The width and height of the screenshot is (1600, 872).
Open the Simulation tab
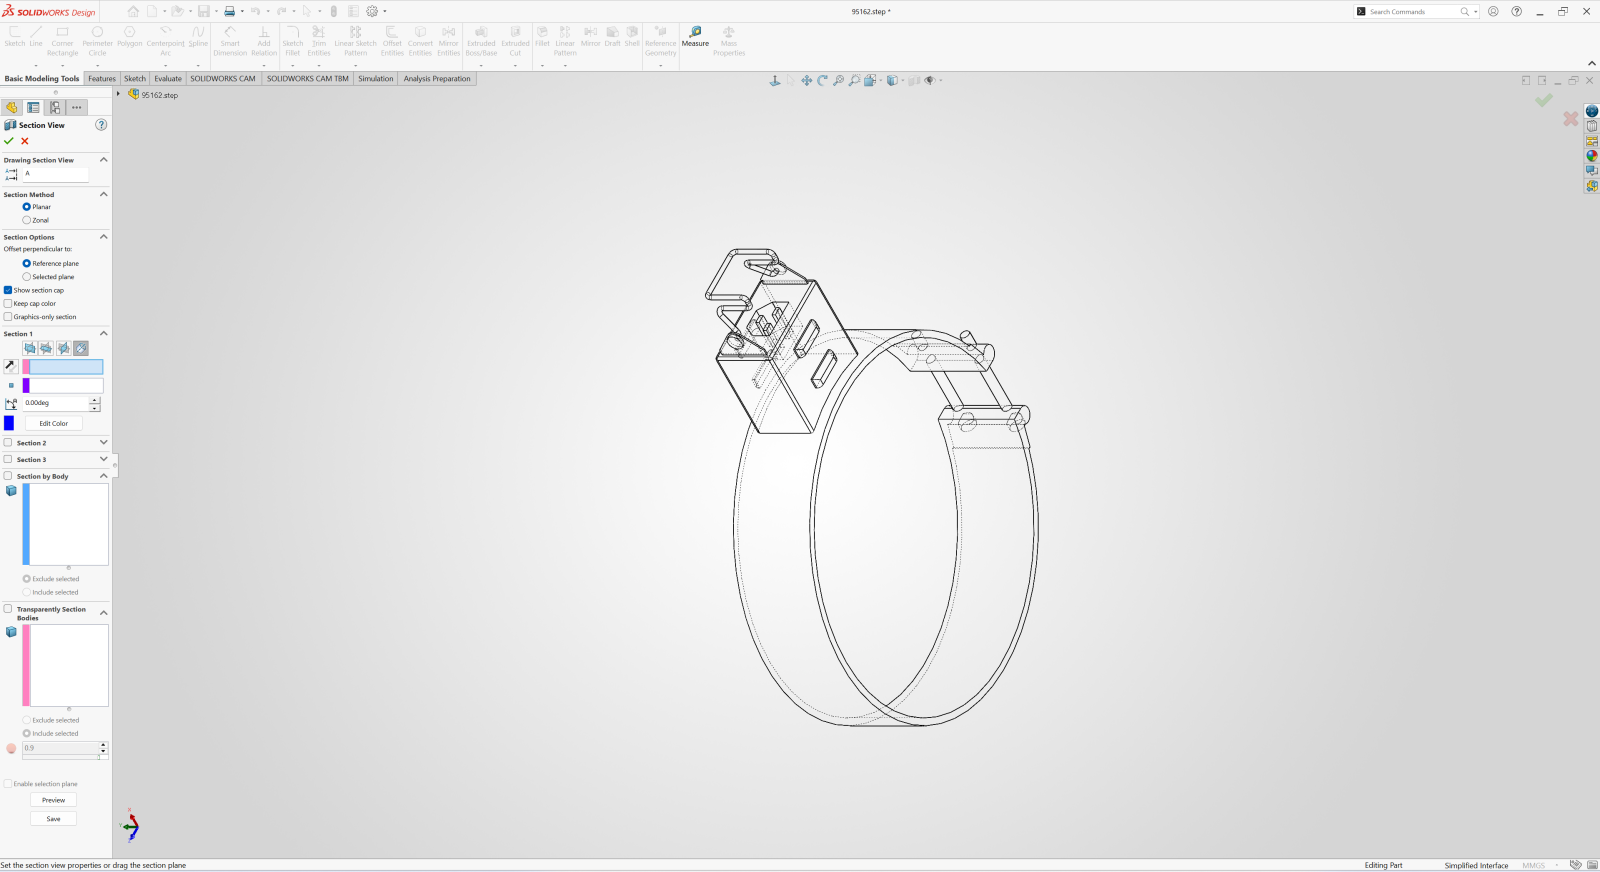tap(376, 79)
